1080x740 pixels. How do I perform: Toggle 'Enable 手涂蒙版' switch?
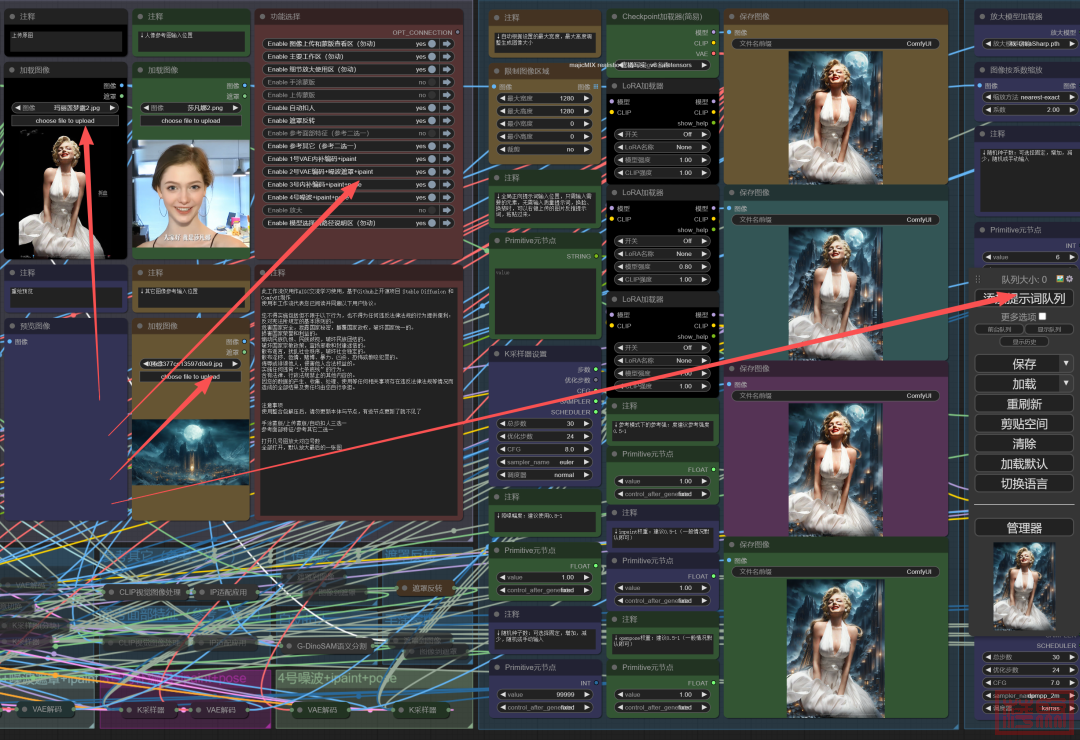click(x=432, y=82)
